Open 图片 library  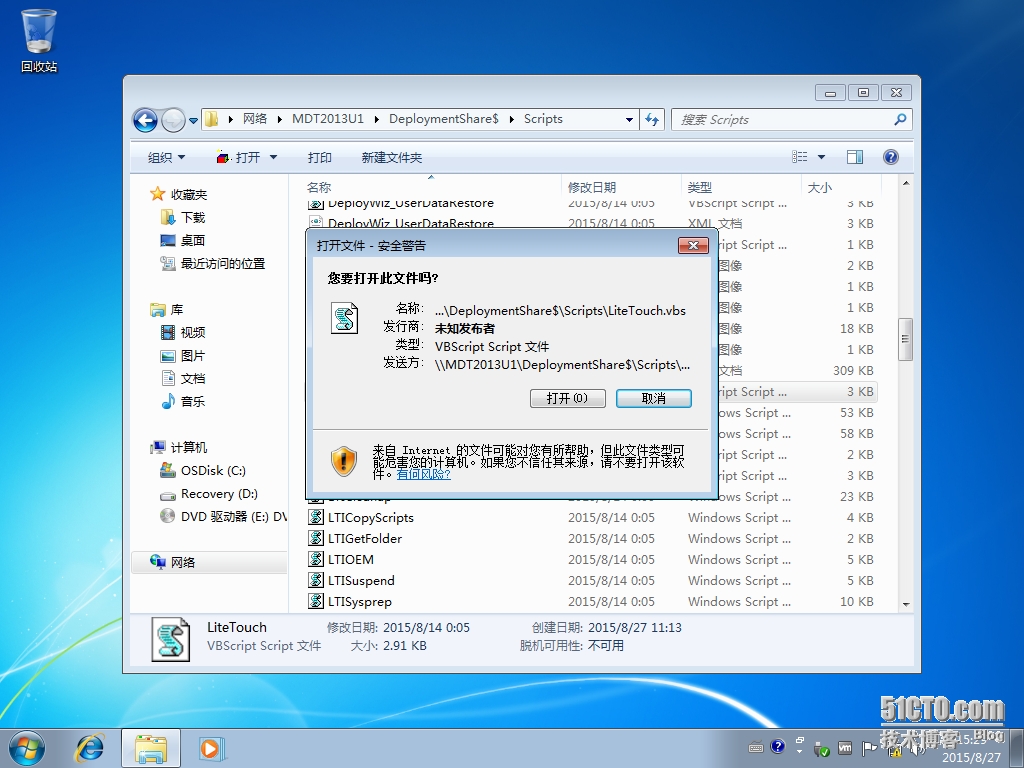(183, 356)
